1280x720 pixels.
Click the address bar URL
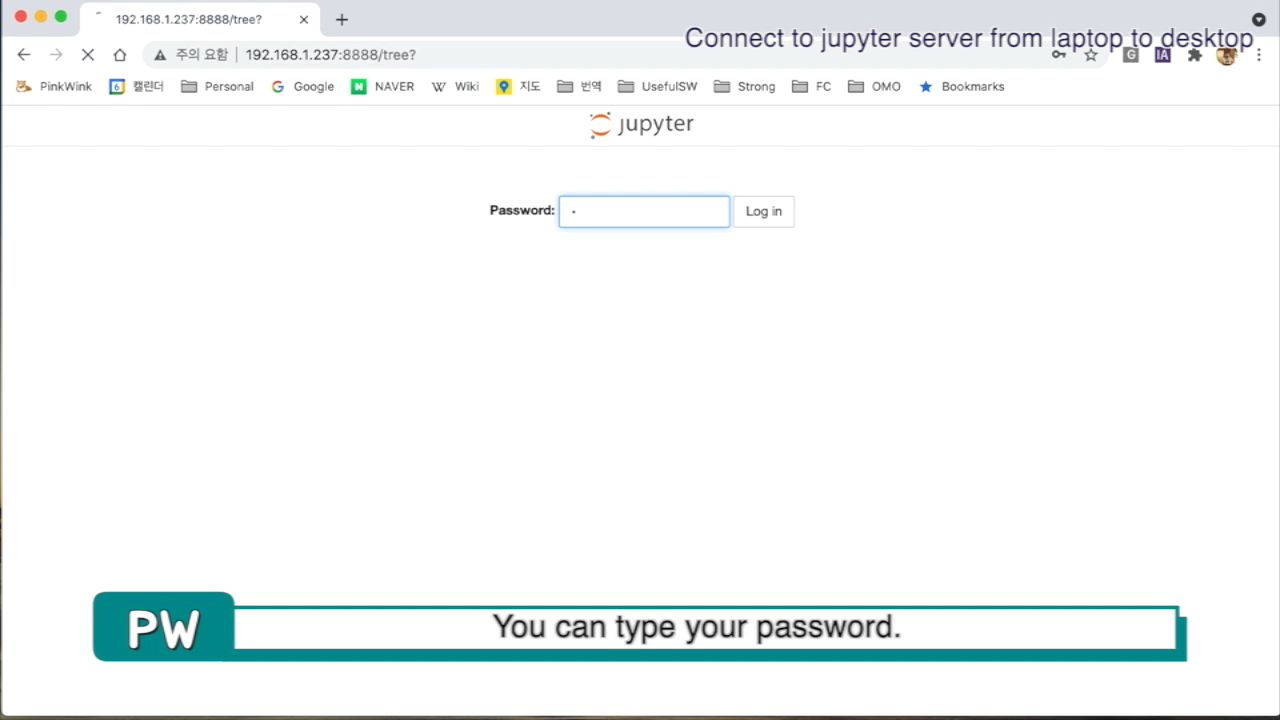point(330,55)
